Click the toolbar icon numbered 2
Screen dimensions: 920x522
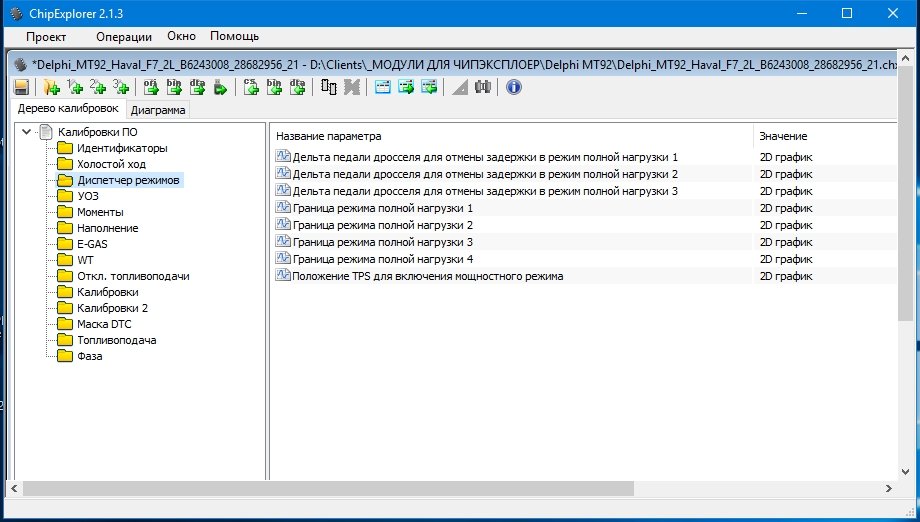[x=98, y=87]
